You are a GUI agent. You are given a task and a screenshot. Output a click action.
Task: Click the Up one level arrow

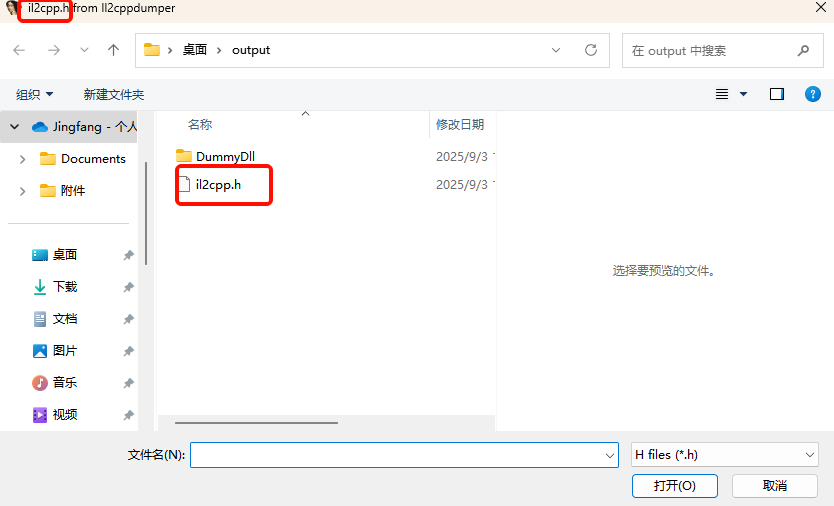point(113,50)
